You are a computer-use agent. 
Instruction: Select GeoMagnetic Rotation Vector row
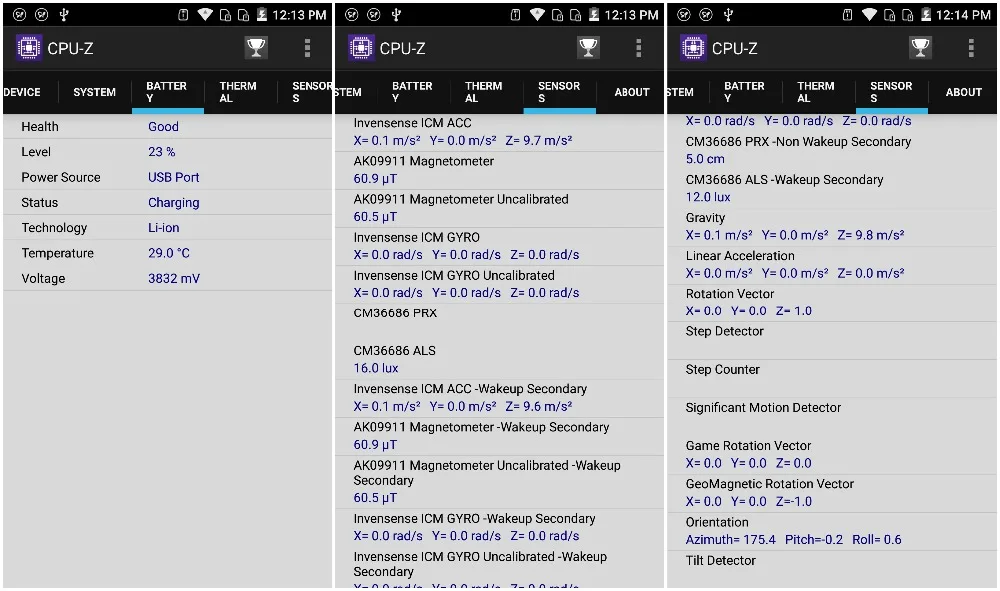[x=832, y=493]
